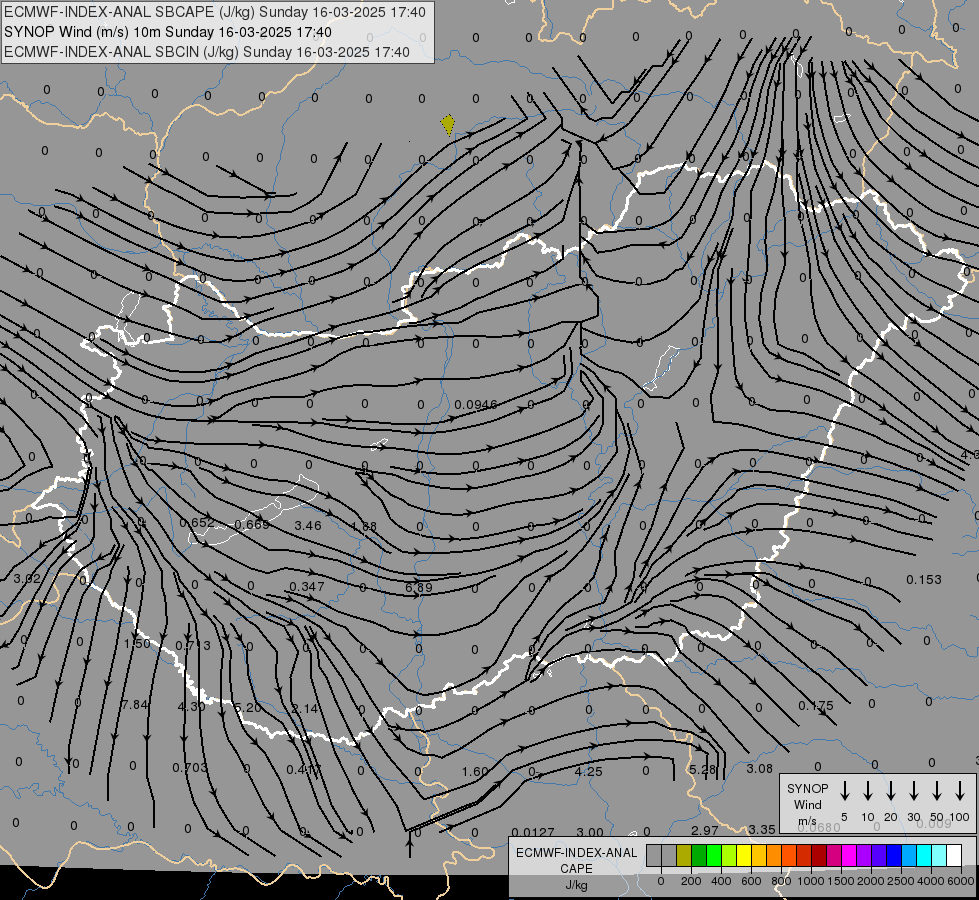Viewport: 979px width, 900px height.
Task: Click the 0.175 CAPE value
Action: pos(816,706)
